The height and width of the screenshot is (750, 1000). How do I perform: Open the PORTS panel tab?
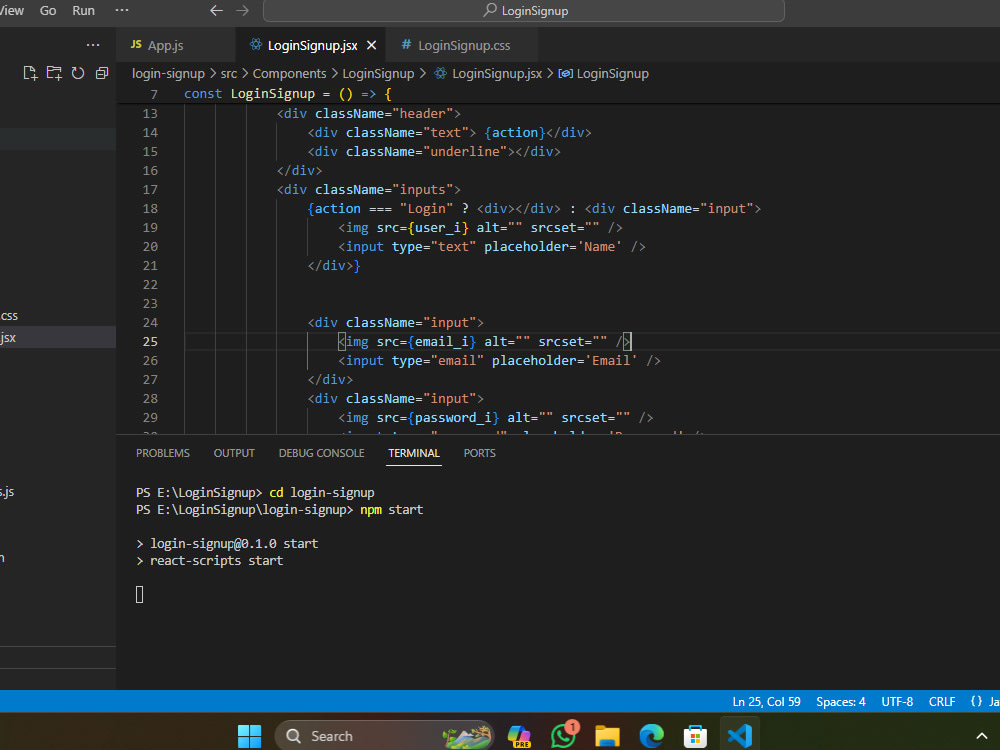pos(480,453)
